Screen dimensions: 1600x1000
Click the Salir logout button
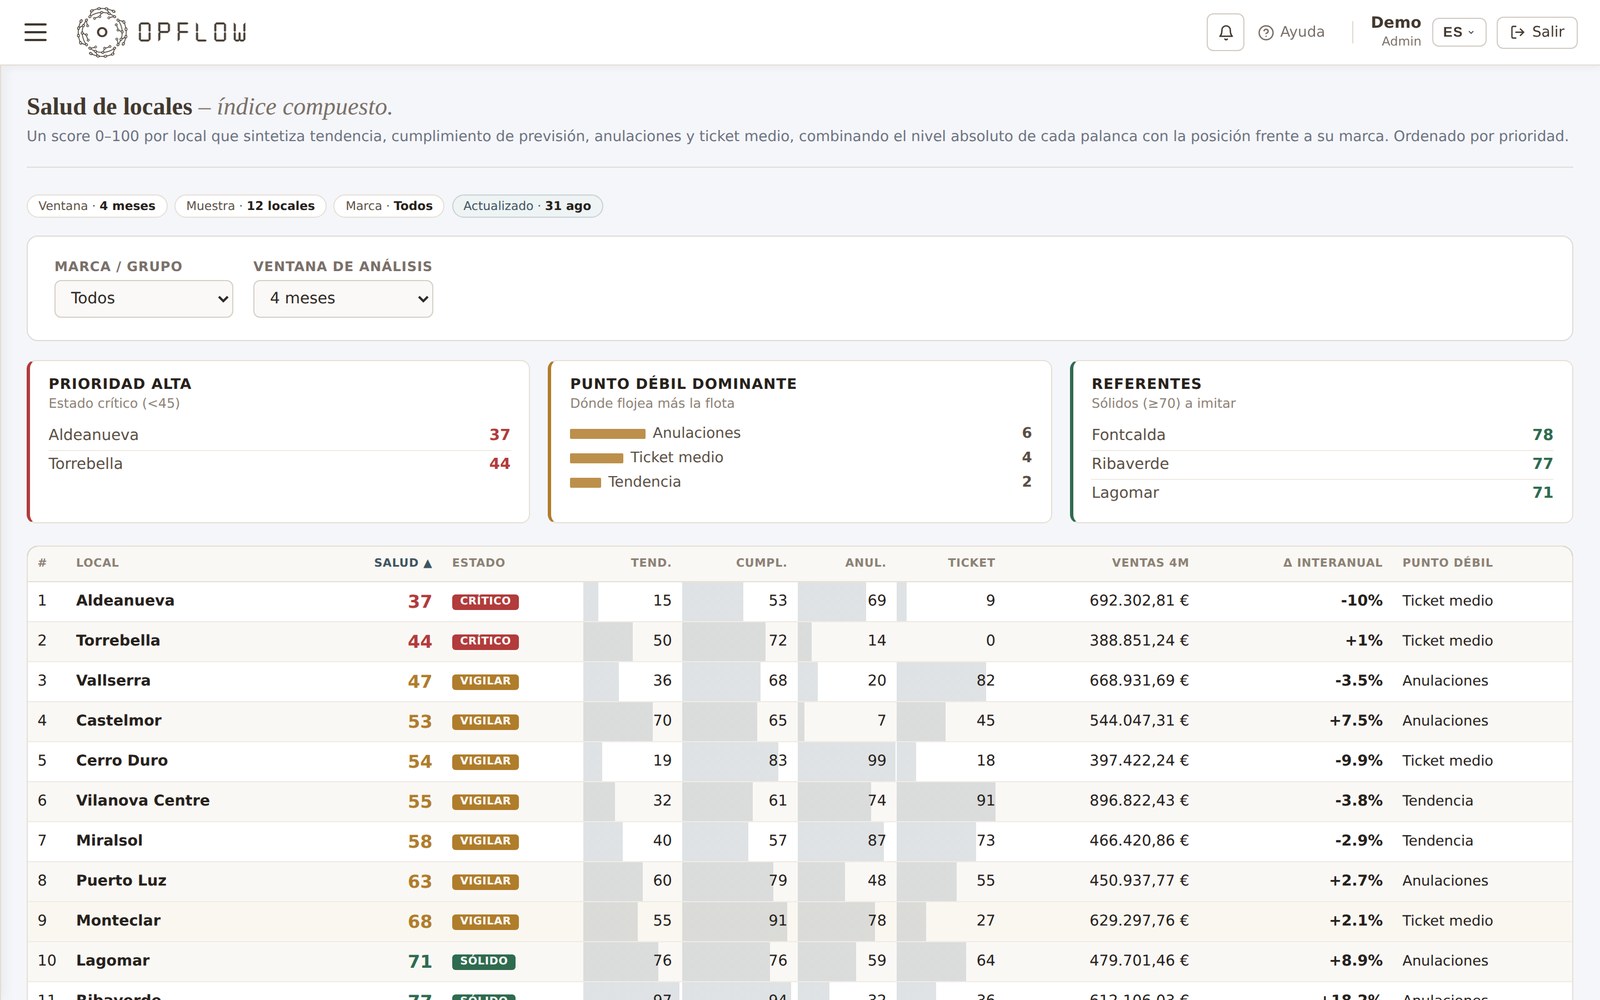click(x=1537, y=32)
